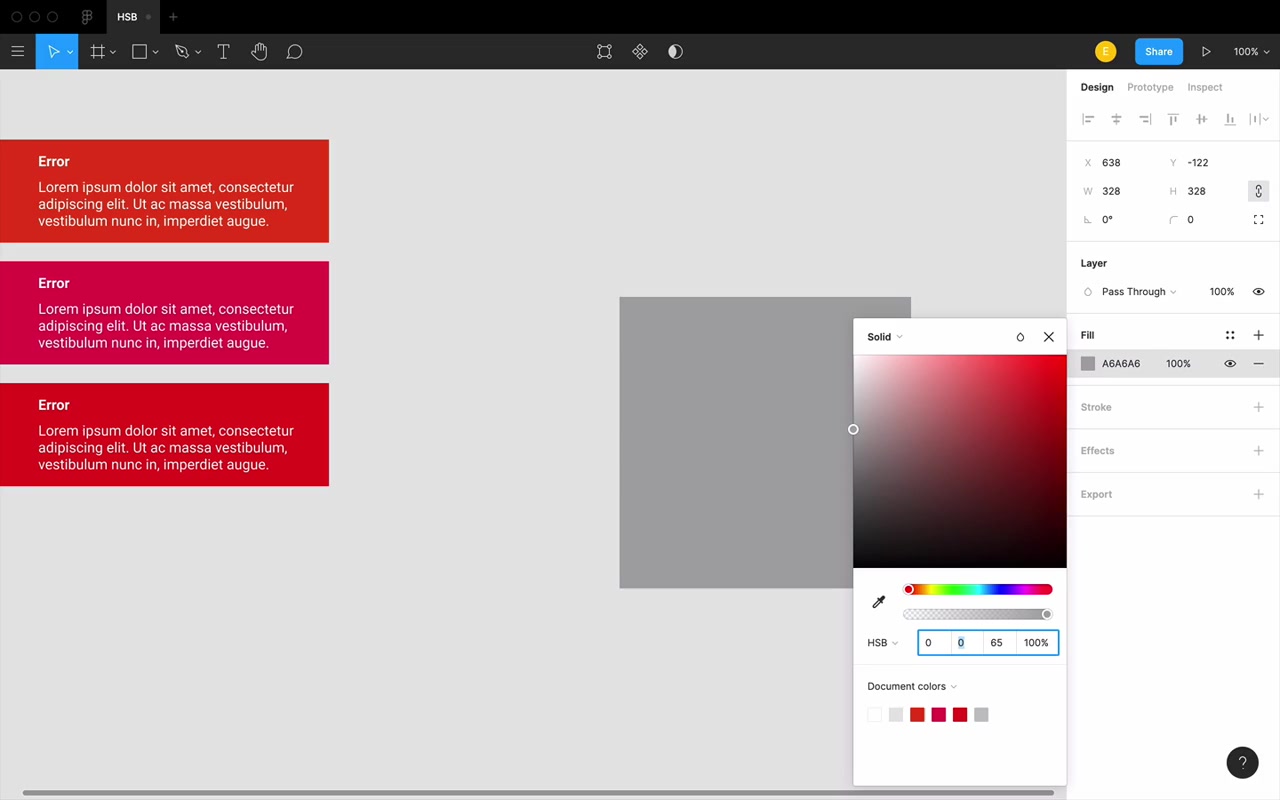Open the help question mark button
This screenshot has height=800, width=1280.
click(1242, 763)
